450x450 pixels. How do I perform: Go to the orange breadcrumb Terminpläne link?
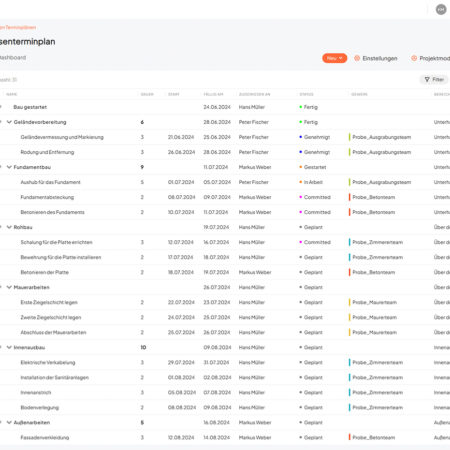[18, 27]
